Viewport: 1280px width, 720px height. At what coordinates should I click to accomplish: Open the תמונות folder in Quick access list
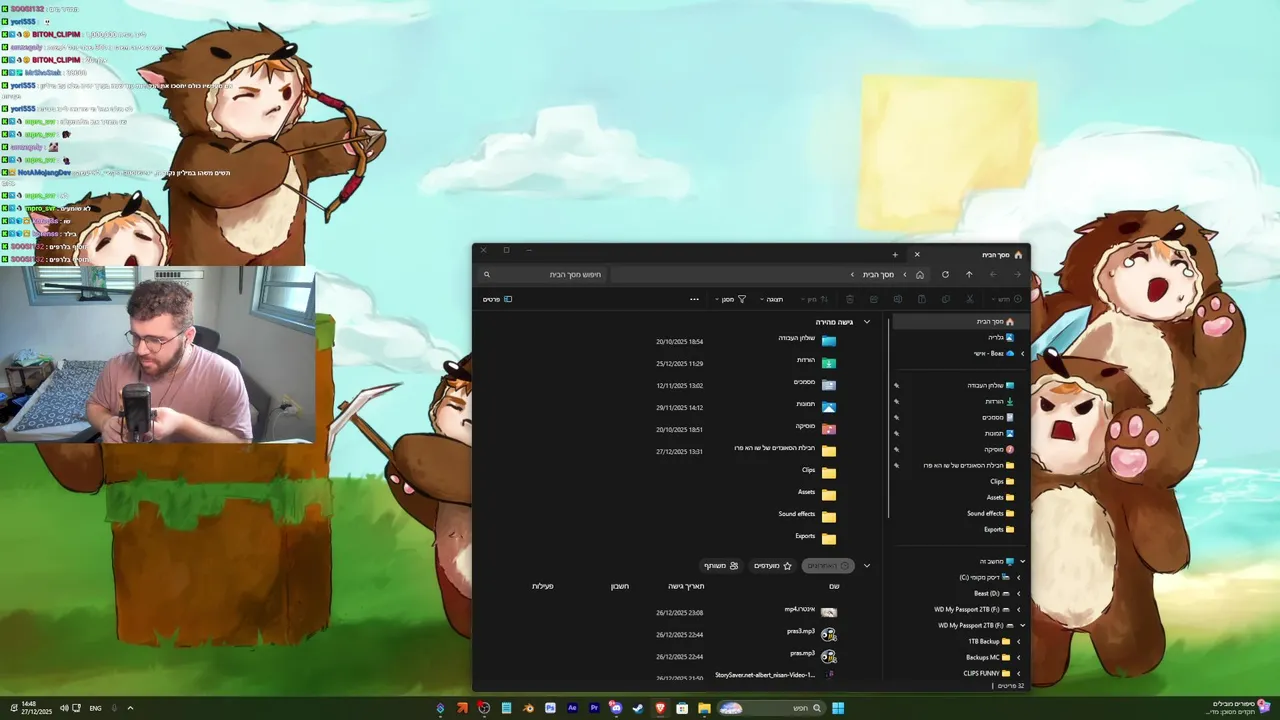pyautogui.click(x=816, y=406)
